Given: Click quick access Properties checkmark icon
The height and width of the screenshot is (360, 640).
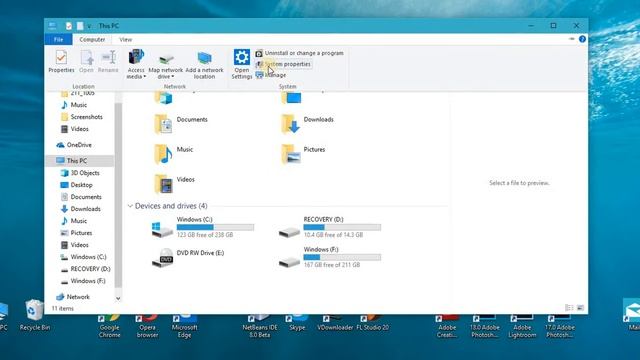Looking at the screenshot, I should click(69, 26).
